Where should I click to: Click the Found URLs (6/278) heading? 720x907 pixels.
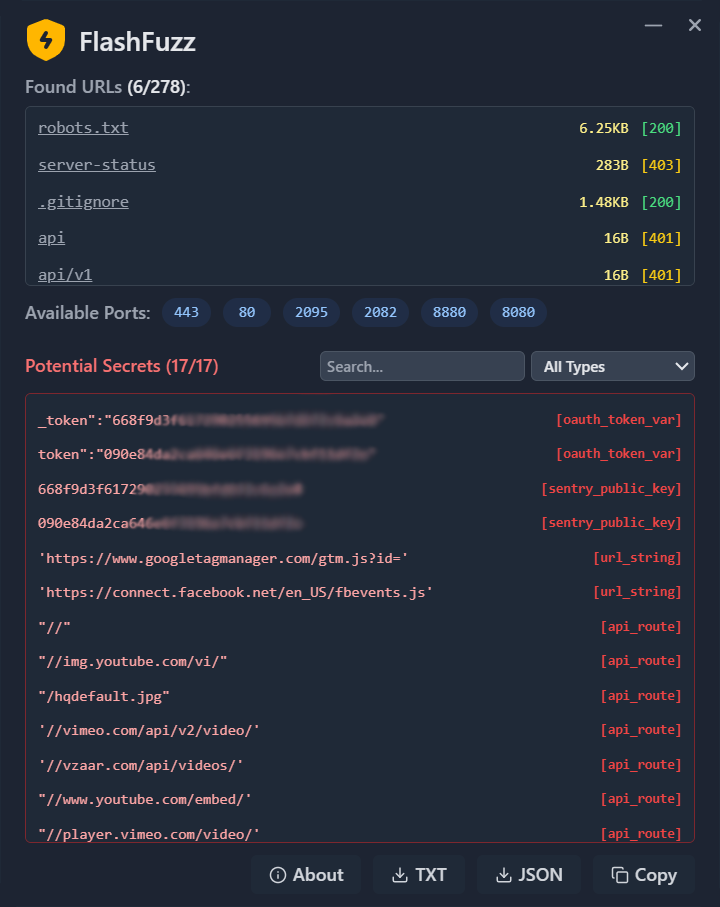click(108, 87)
